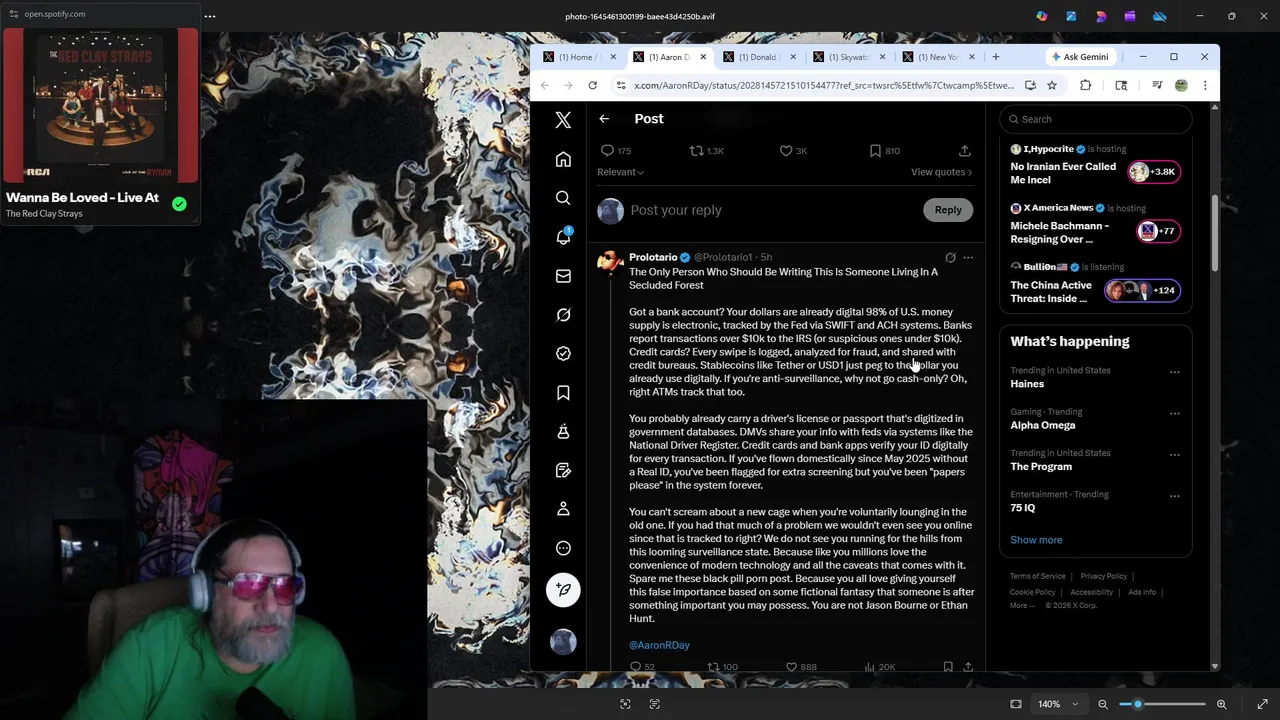Like the main post (3K)
The height and width of the screenshot is (720, 1280).
pos(793,151)
